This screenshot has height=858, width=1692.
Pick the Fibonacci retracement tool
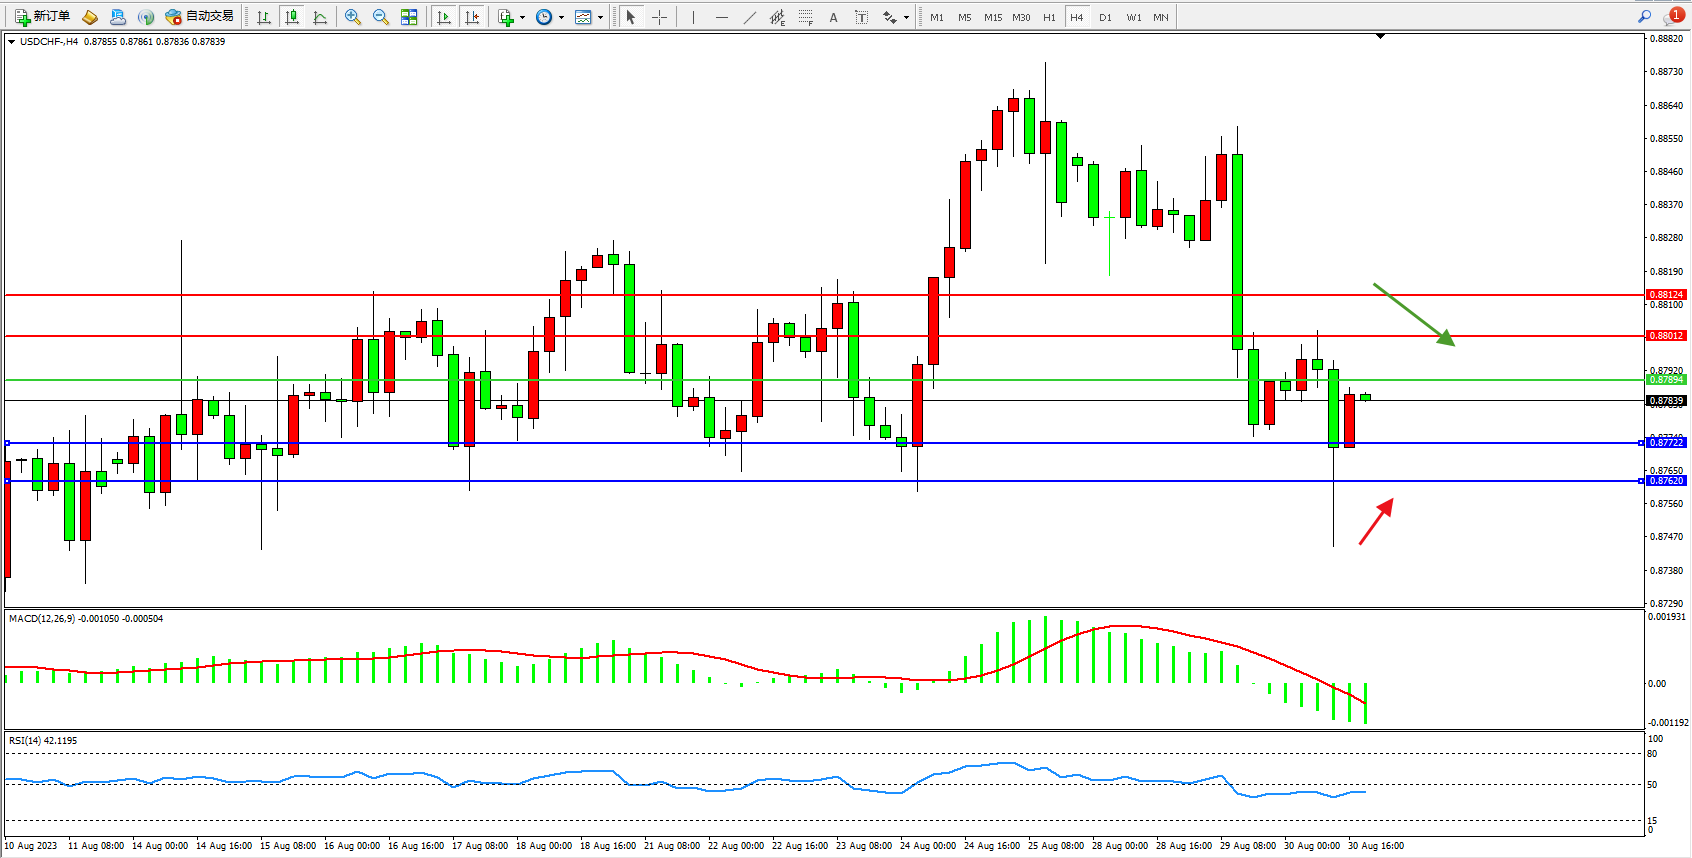pos(805,17)
